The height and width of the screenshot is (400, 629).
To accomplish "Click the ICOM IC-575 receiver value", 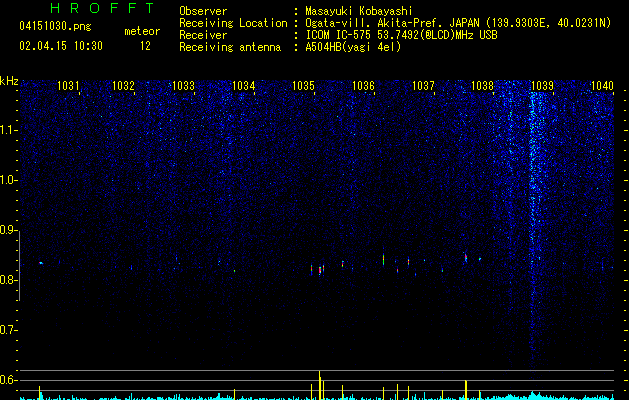I will (x=401, y=35).
